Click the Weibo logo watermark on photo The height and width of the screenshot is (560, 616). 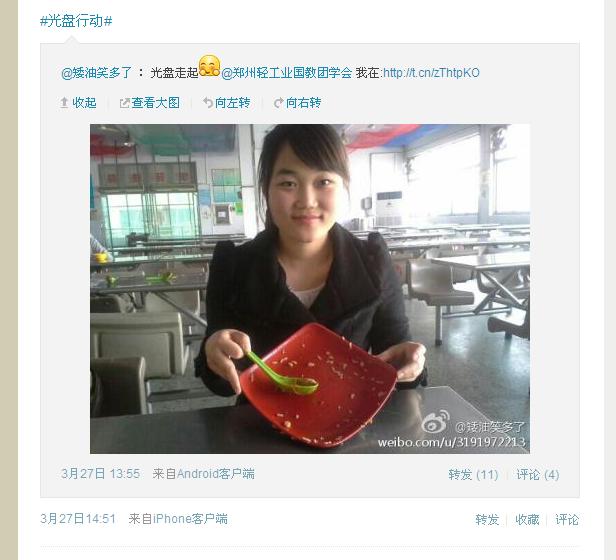coord(435,422)
